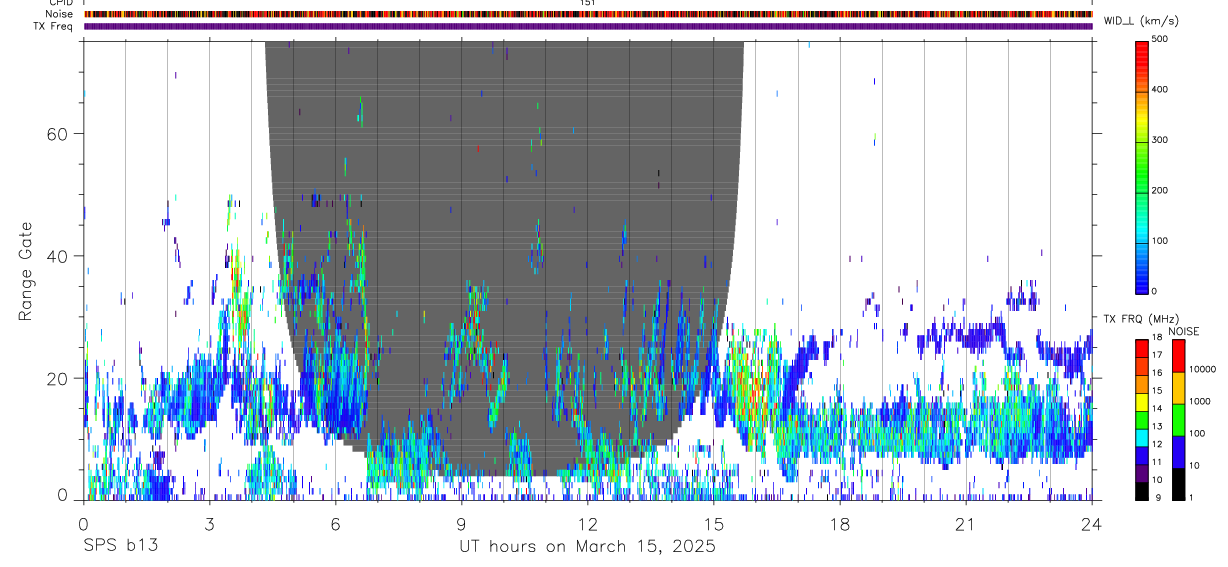Image resolution: width=1228 pixels, height=567 pixels.
Task: Click the cyan segment of TX FRQ legend
Action: (x=1142, y=437)
